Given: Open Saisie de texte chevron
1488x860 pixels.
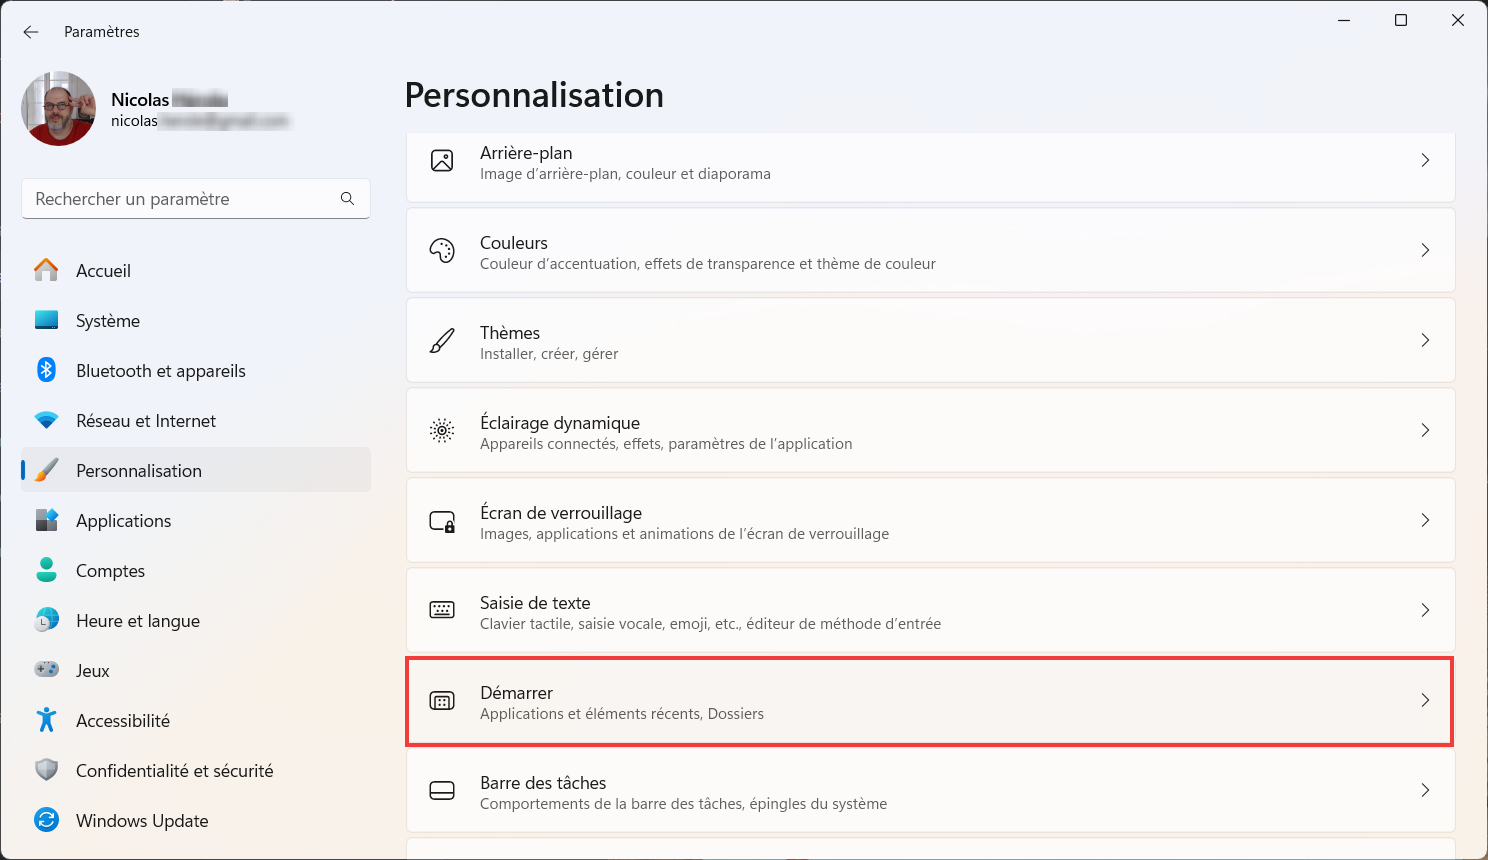Looking at the screenshot, I should coord(1425,610).
